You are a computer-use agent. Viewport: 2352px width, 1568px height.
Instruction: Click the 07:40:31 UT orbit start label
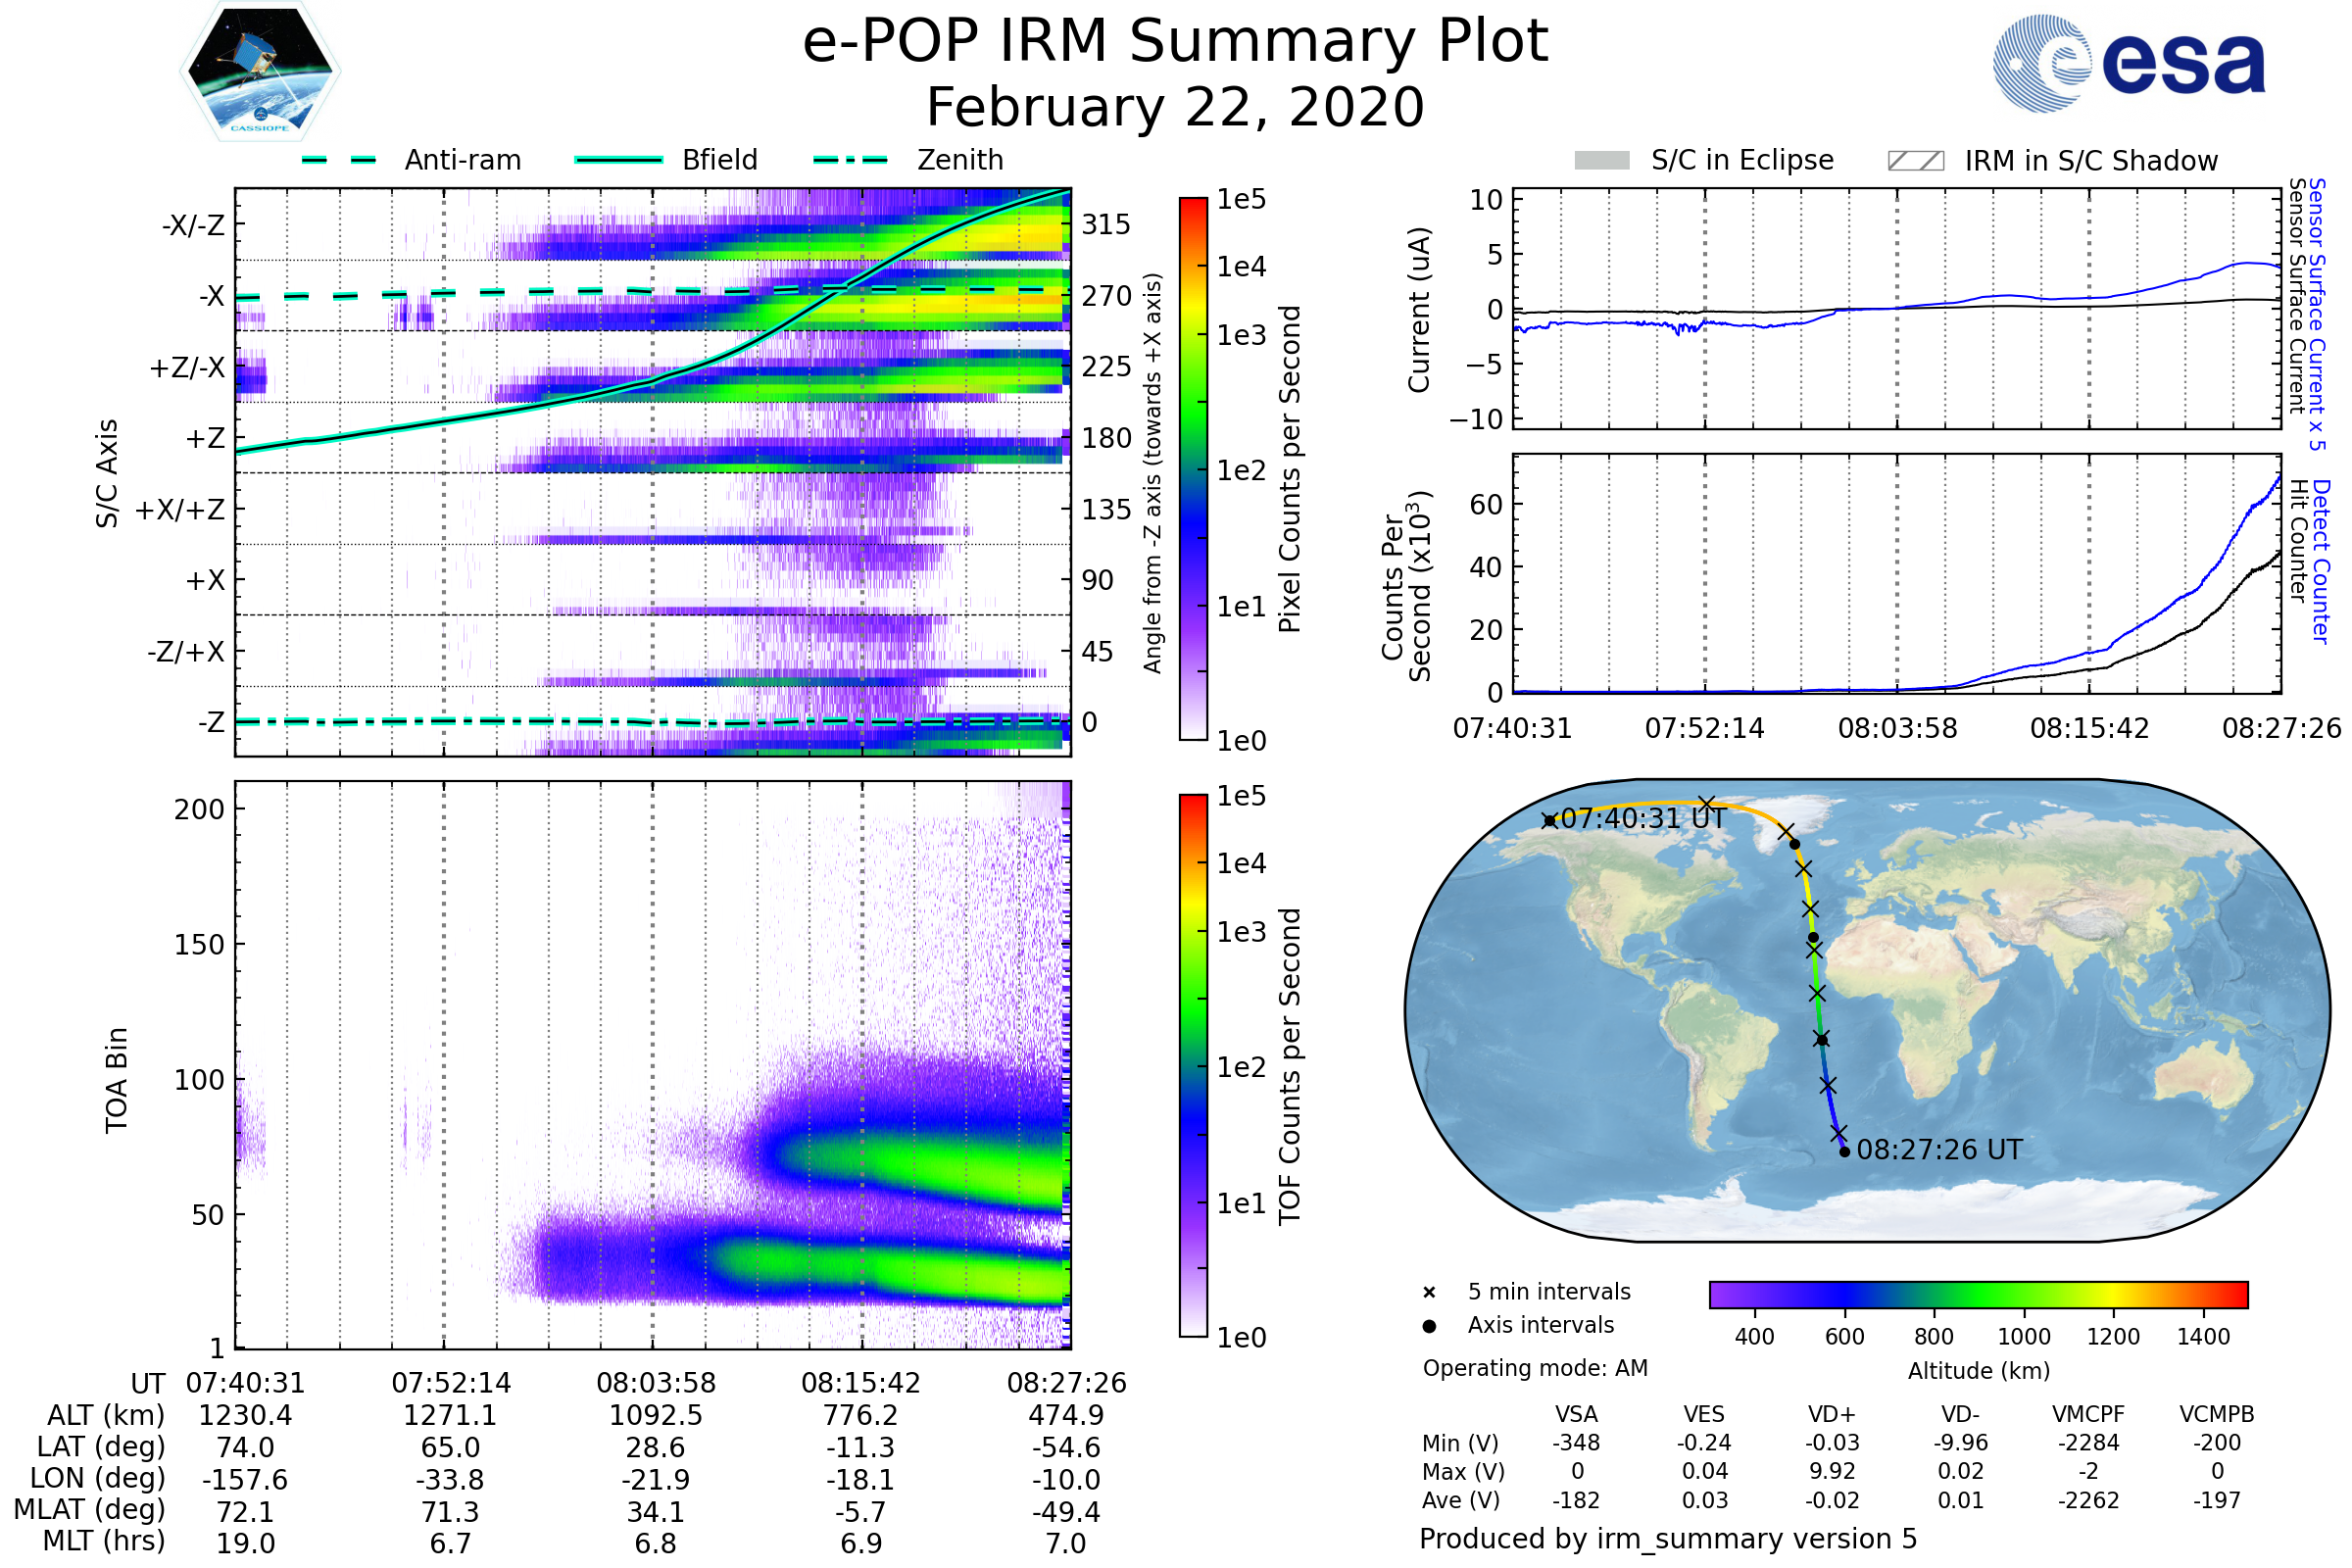pos(1642,819)
